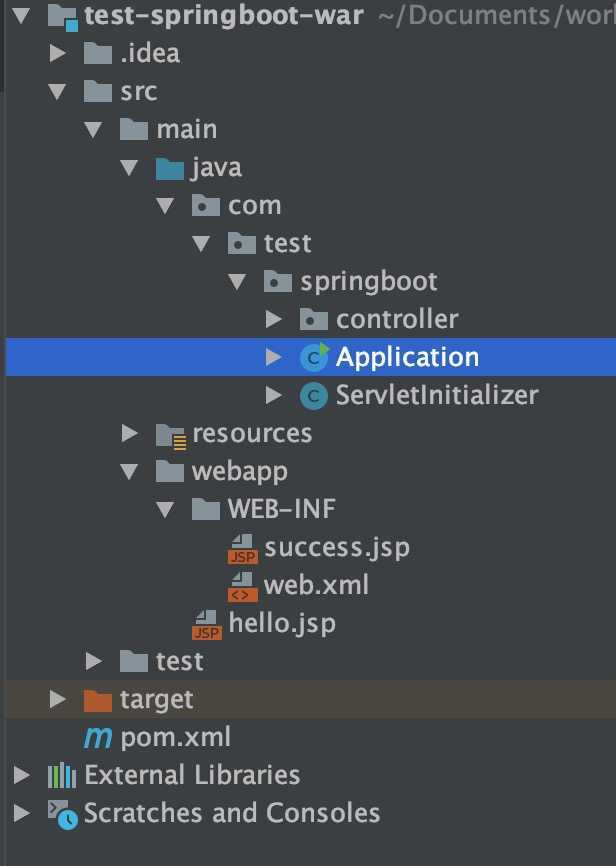
Task: Click the Maven pom.xml icon
Action: click(x=98, y=737)
